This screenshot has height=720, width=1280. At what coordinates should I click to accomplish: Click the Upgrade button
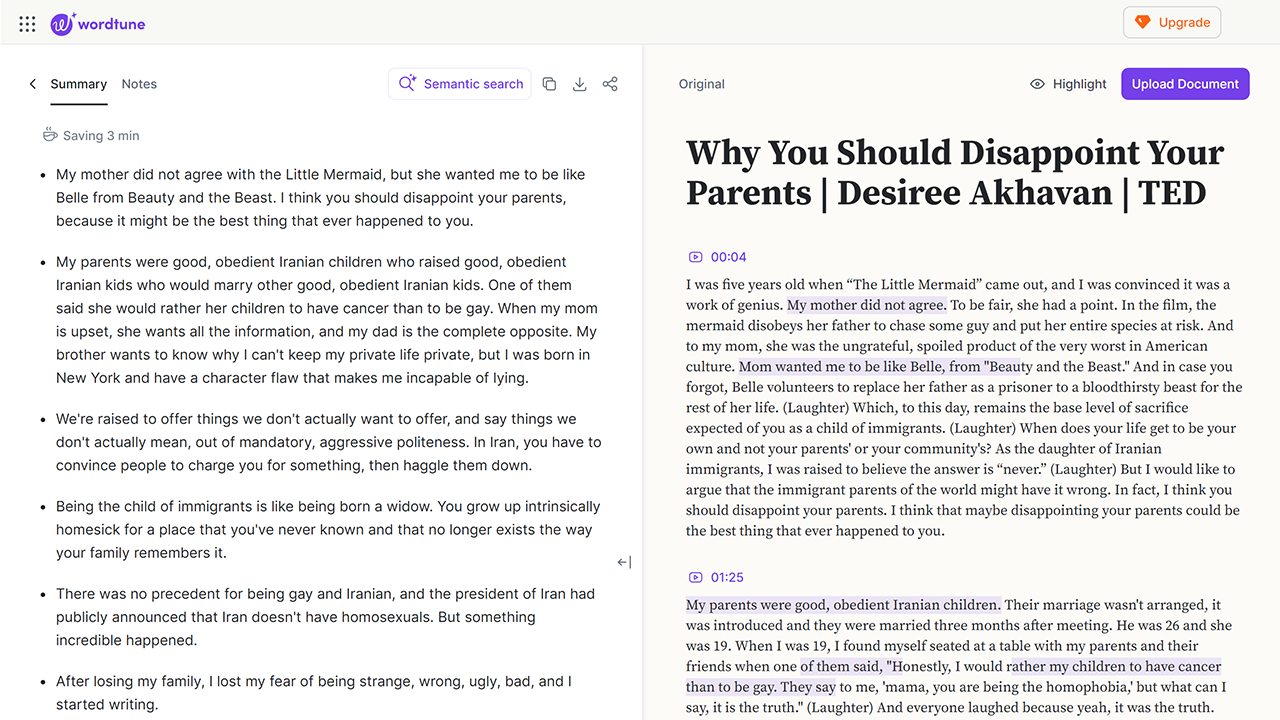pos(1172,22)
